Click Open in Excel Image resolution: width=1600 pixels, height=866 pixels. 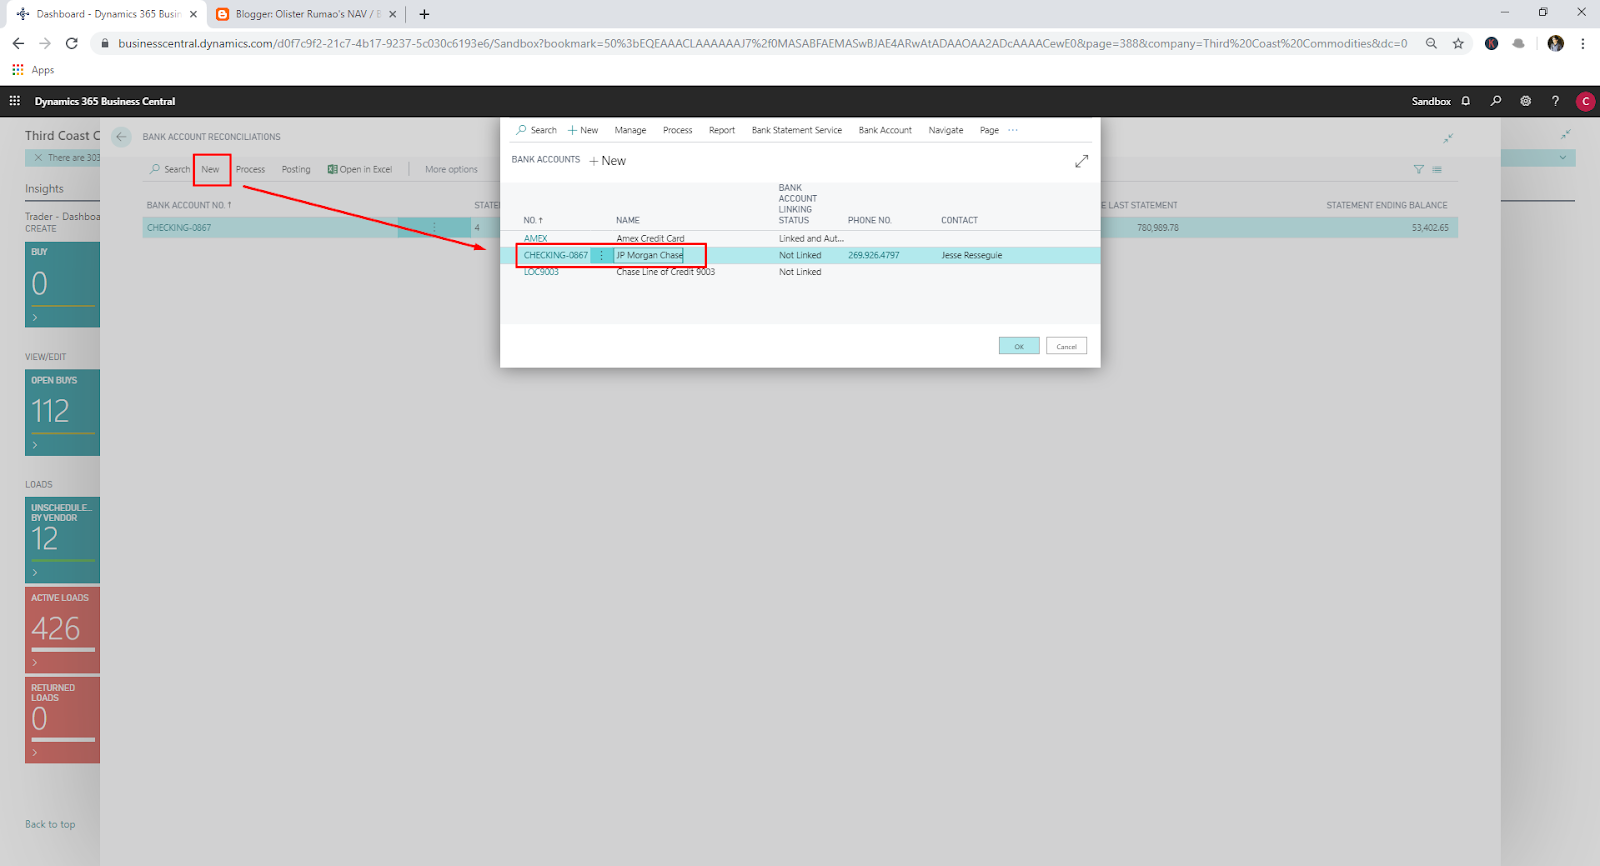[x=360, y=169]
